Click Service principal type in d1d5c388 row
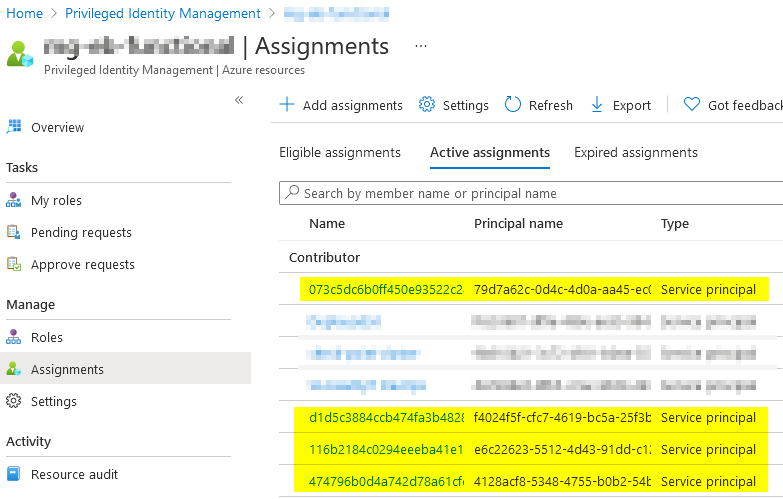The height and width of the screenshot is (499, 783). [x=708, y=418]
